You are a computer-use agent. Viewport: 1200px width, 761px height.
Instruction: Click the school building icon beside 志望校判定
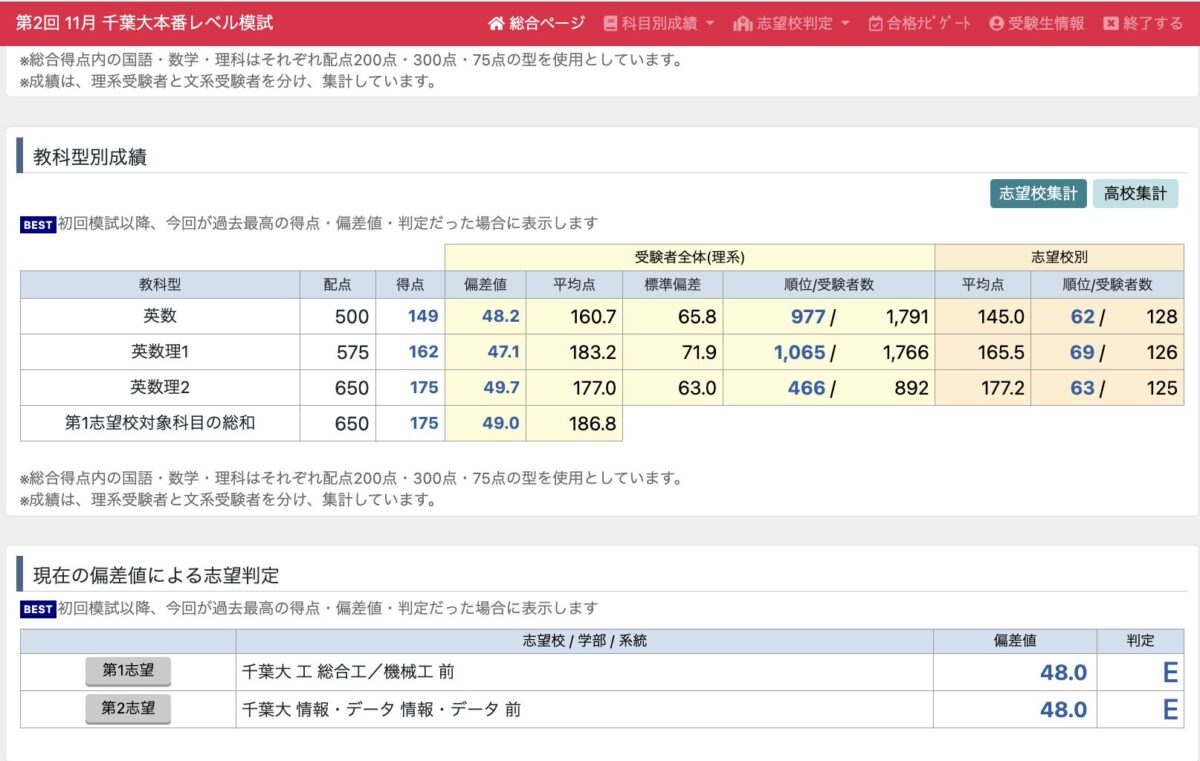tap(743, 23)
